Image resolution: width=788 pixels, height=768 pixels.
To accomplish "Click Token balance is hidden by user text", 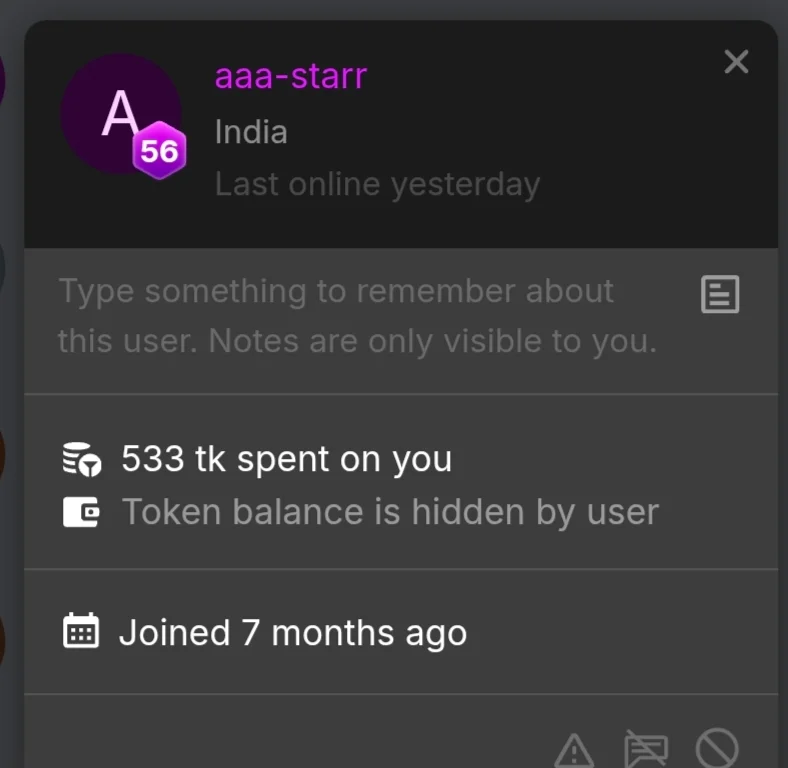I will pyautogui.click(x=390, y=512).
